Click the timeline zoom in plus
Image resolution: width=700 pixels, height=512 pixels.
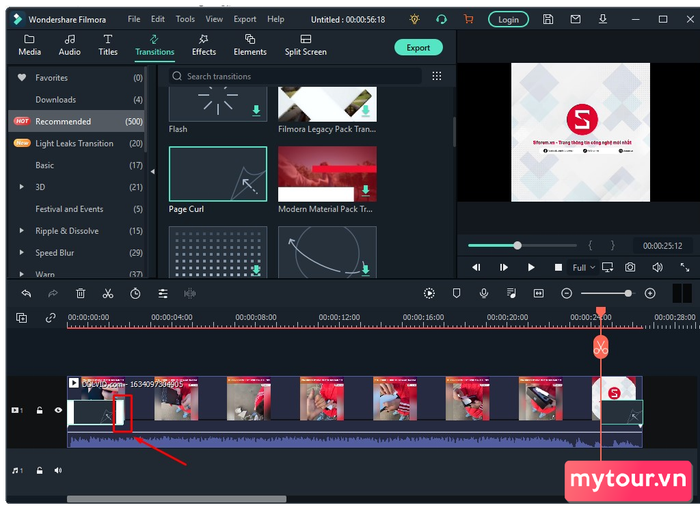coord(650,293)
